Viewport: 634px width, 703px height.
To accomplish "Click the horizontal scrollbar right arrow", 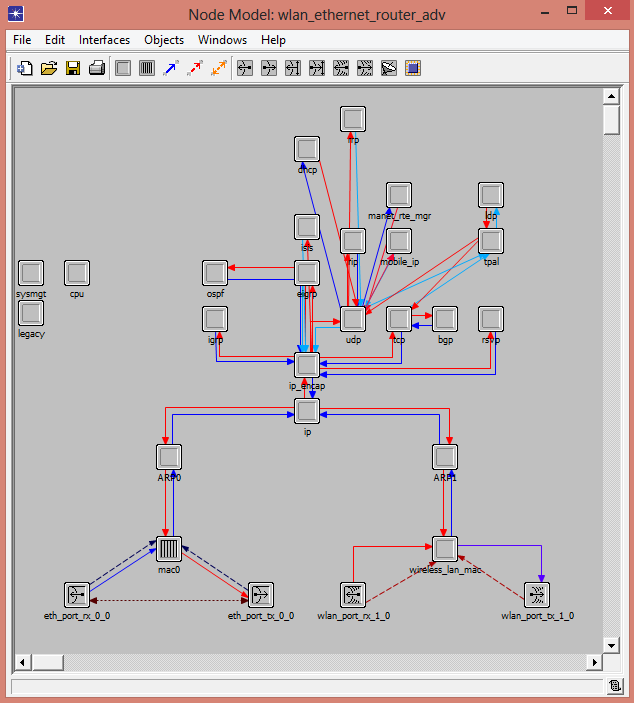I will (596, 662).
